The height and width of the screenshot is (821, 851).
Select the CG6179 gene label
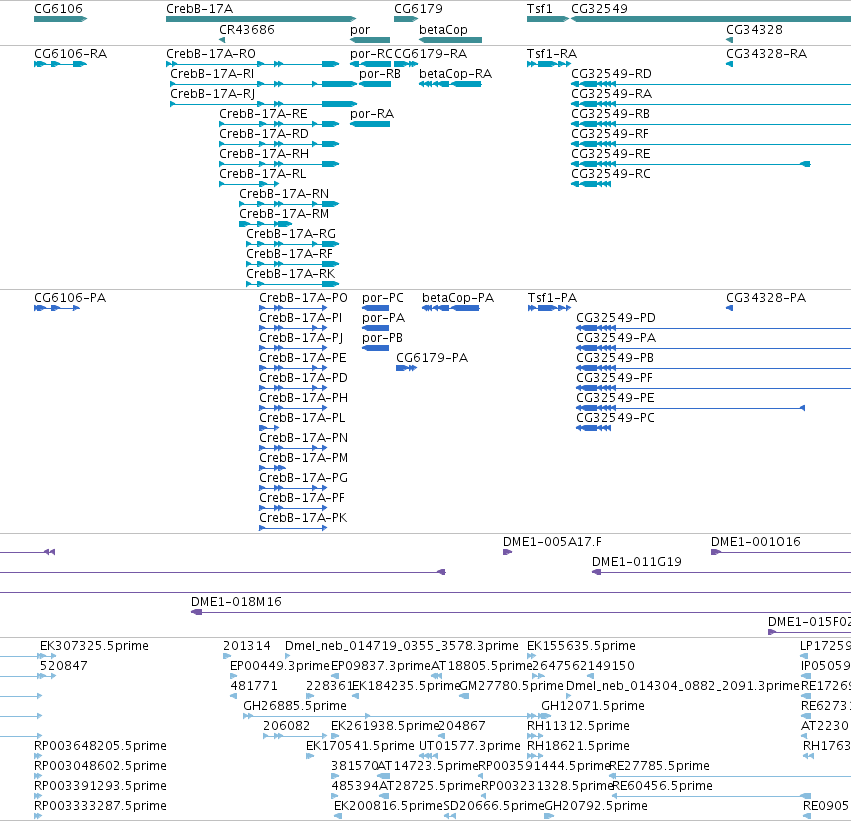point(418,9)
